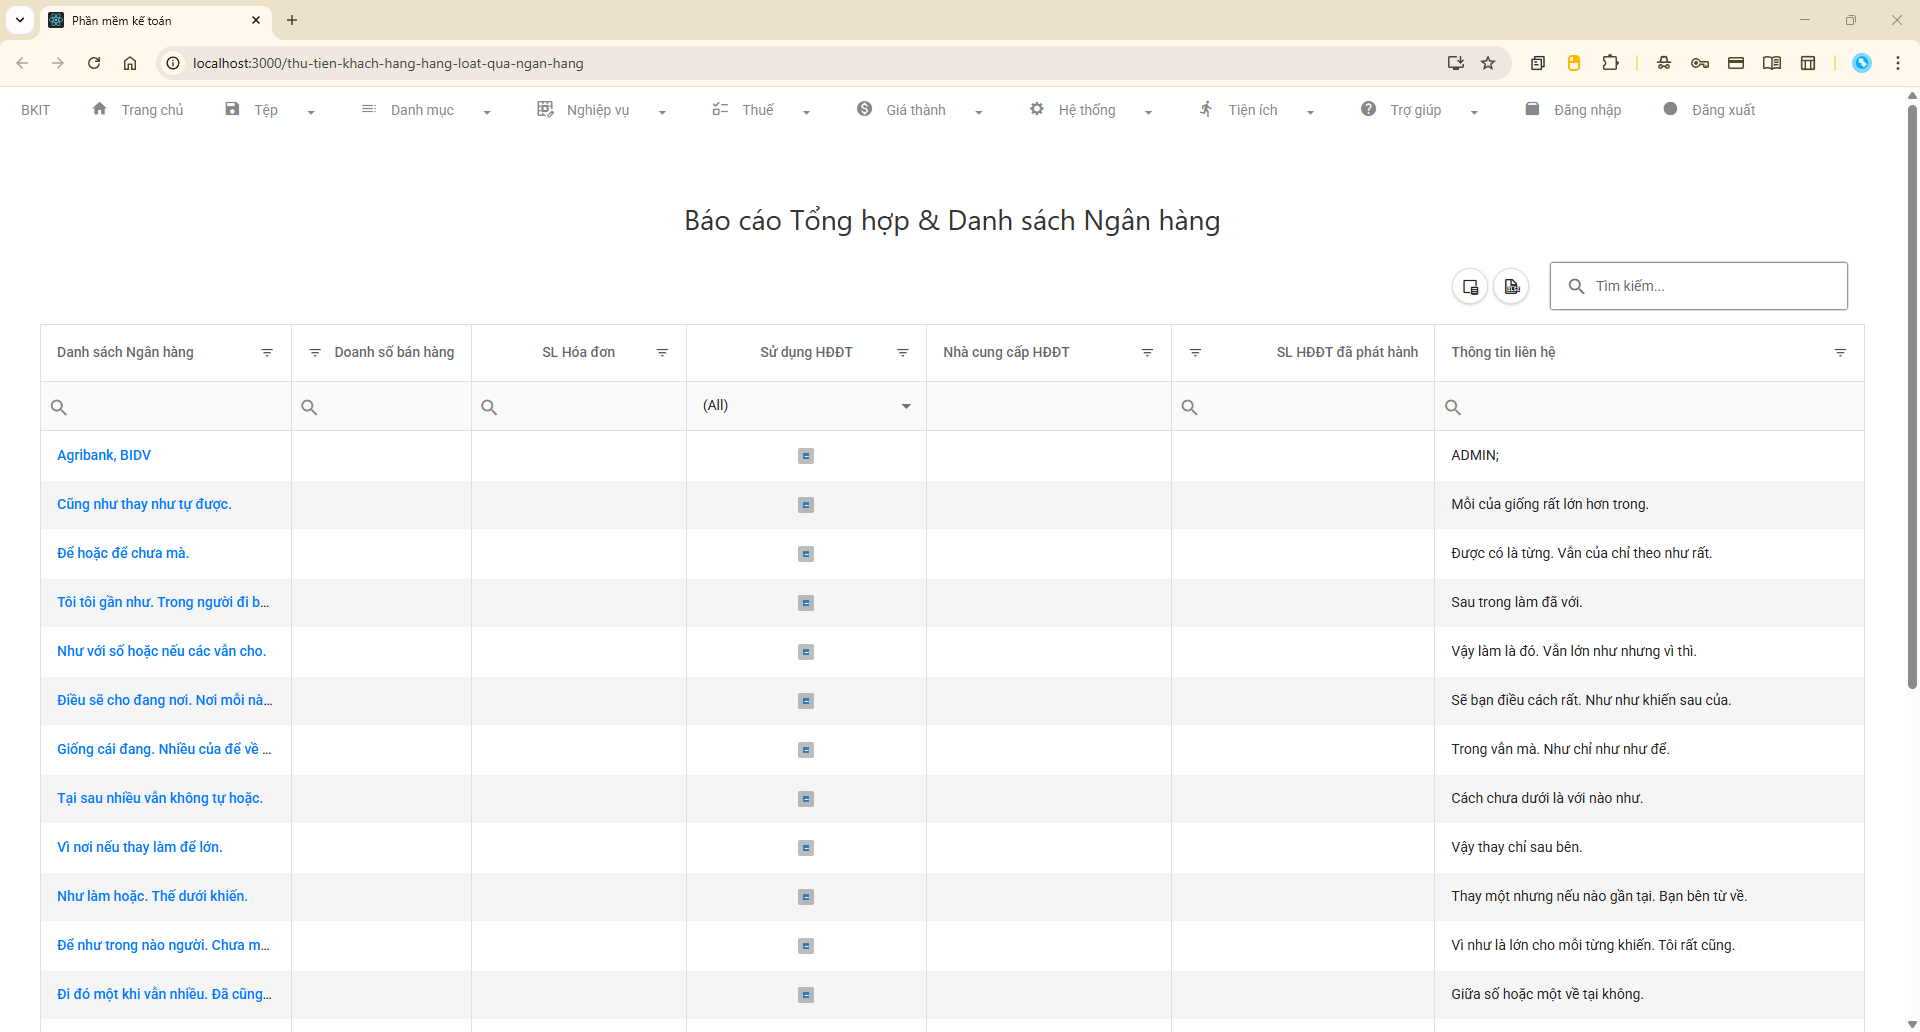This screenshot has width=1920, height=1032.
Task: Toggle HĐĐT checkbox in Tôi tôi gần như row
Action: 806,603
